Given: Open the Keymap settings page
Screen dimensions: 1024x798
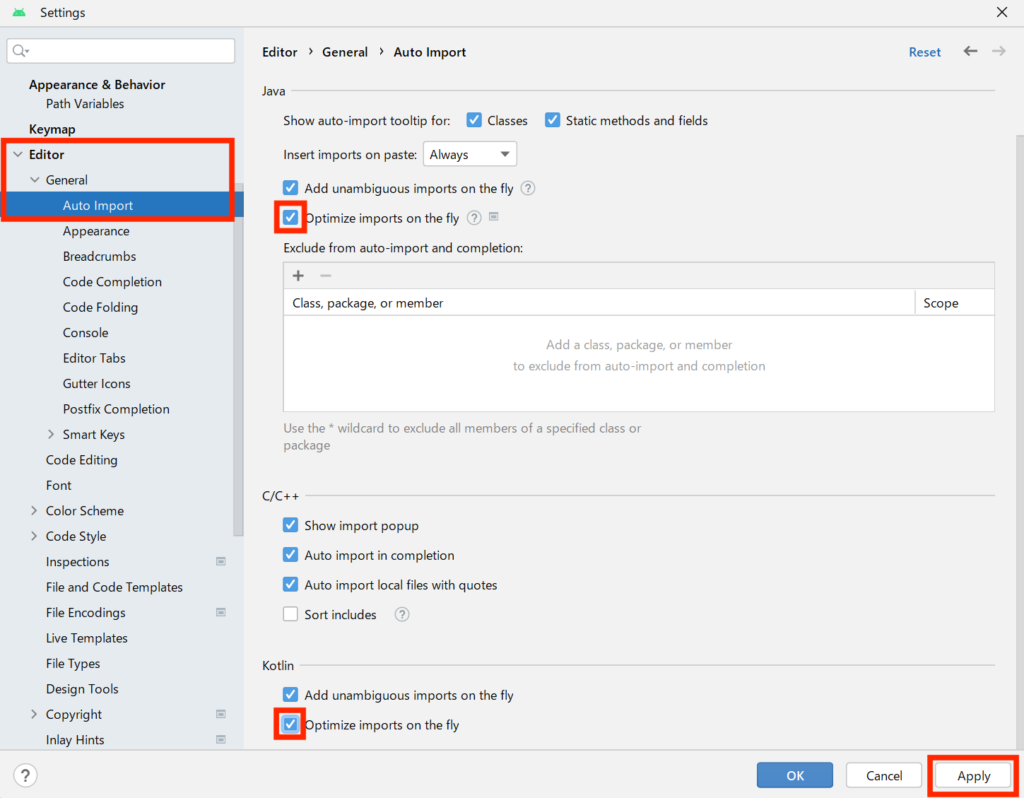Looking at the screenshot, I should tap(52, 129).
